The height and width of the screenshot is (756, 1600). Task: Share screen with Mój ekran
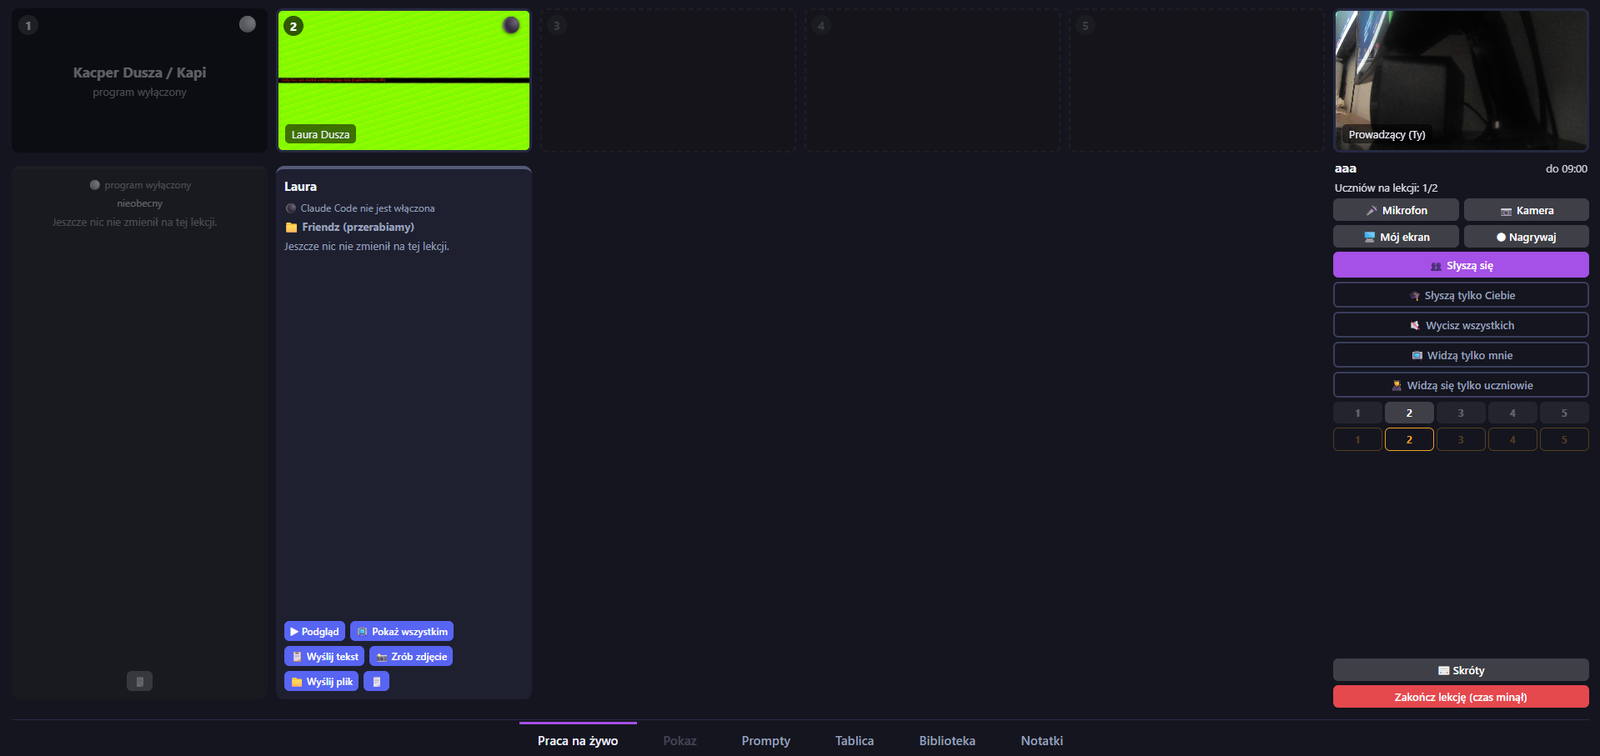pyautogui.click(x=1396, y=237)
